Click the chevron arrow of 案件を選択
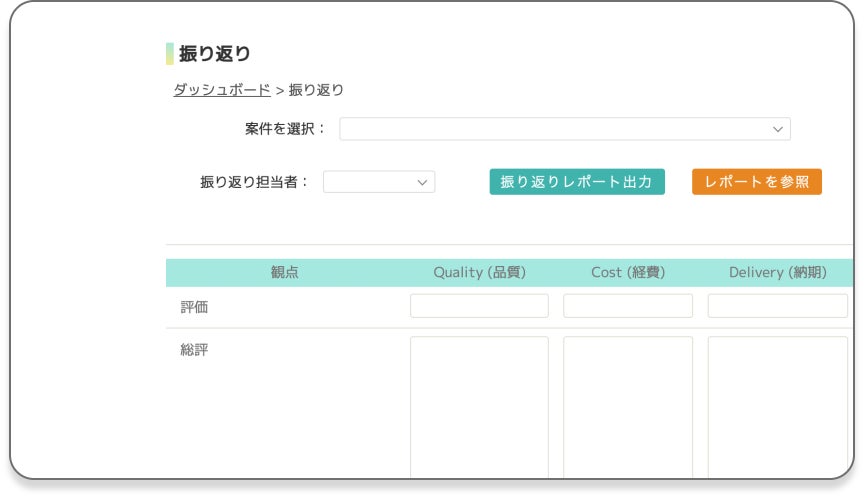The height and width of the screenshot is (498, 864). 778,129
